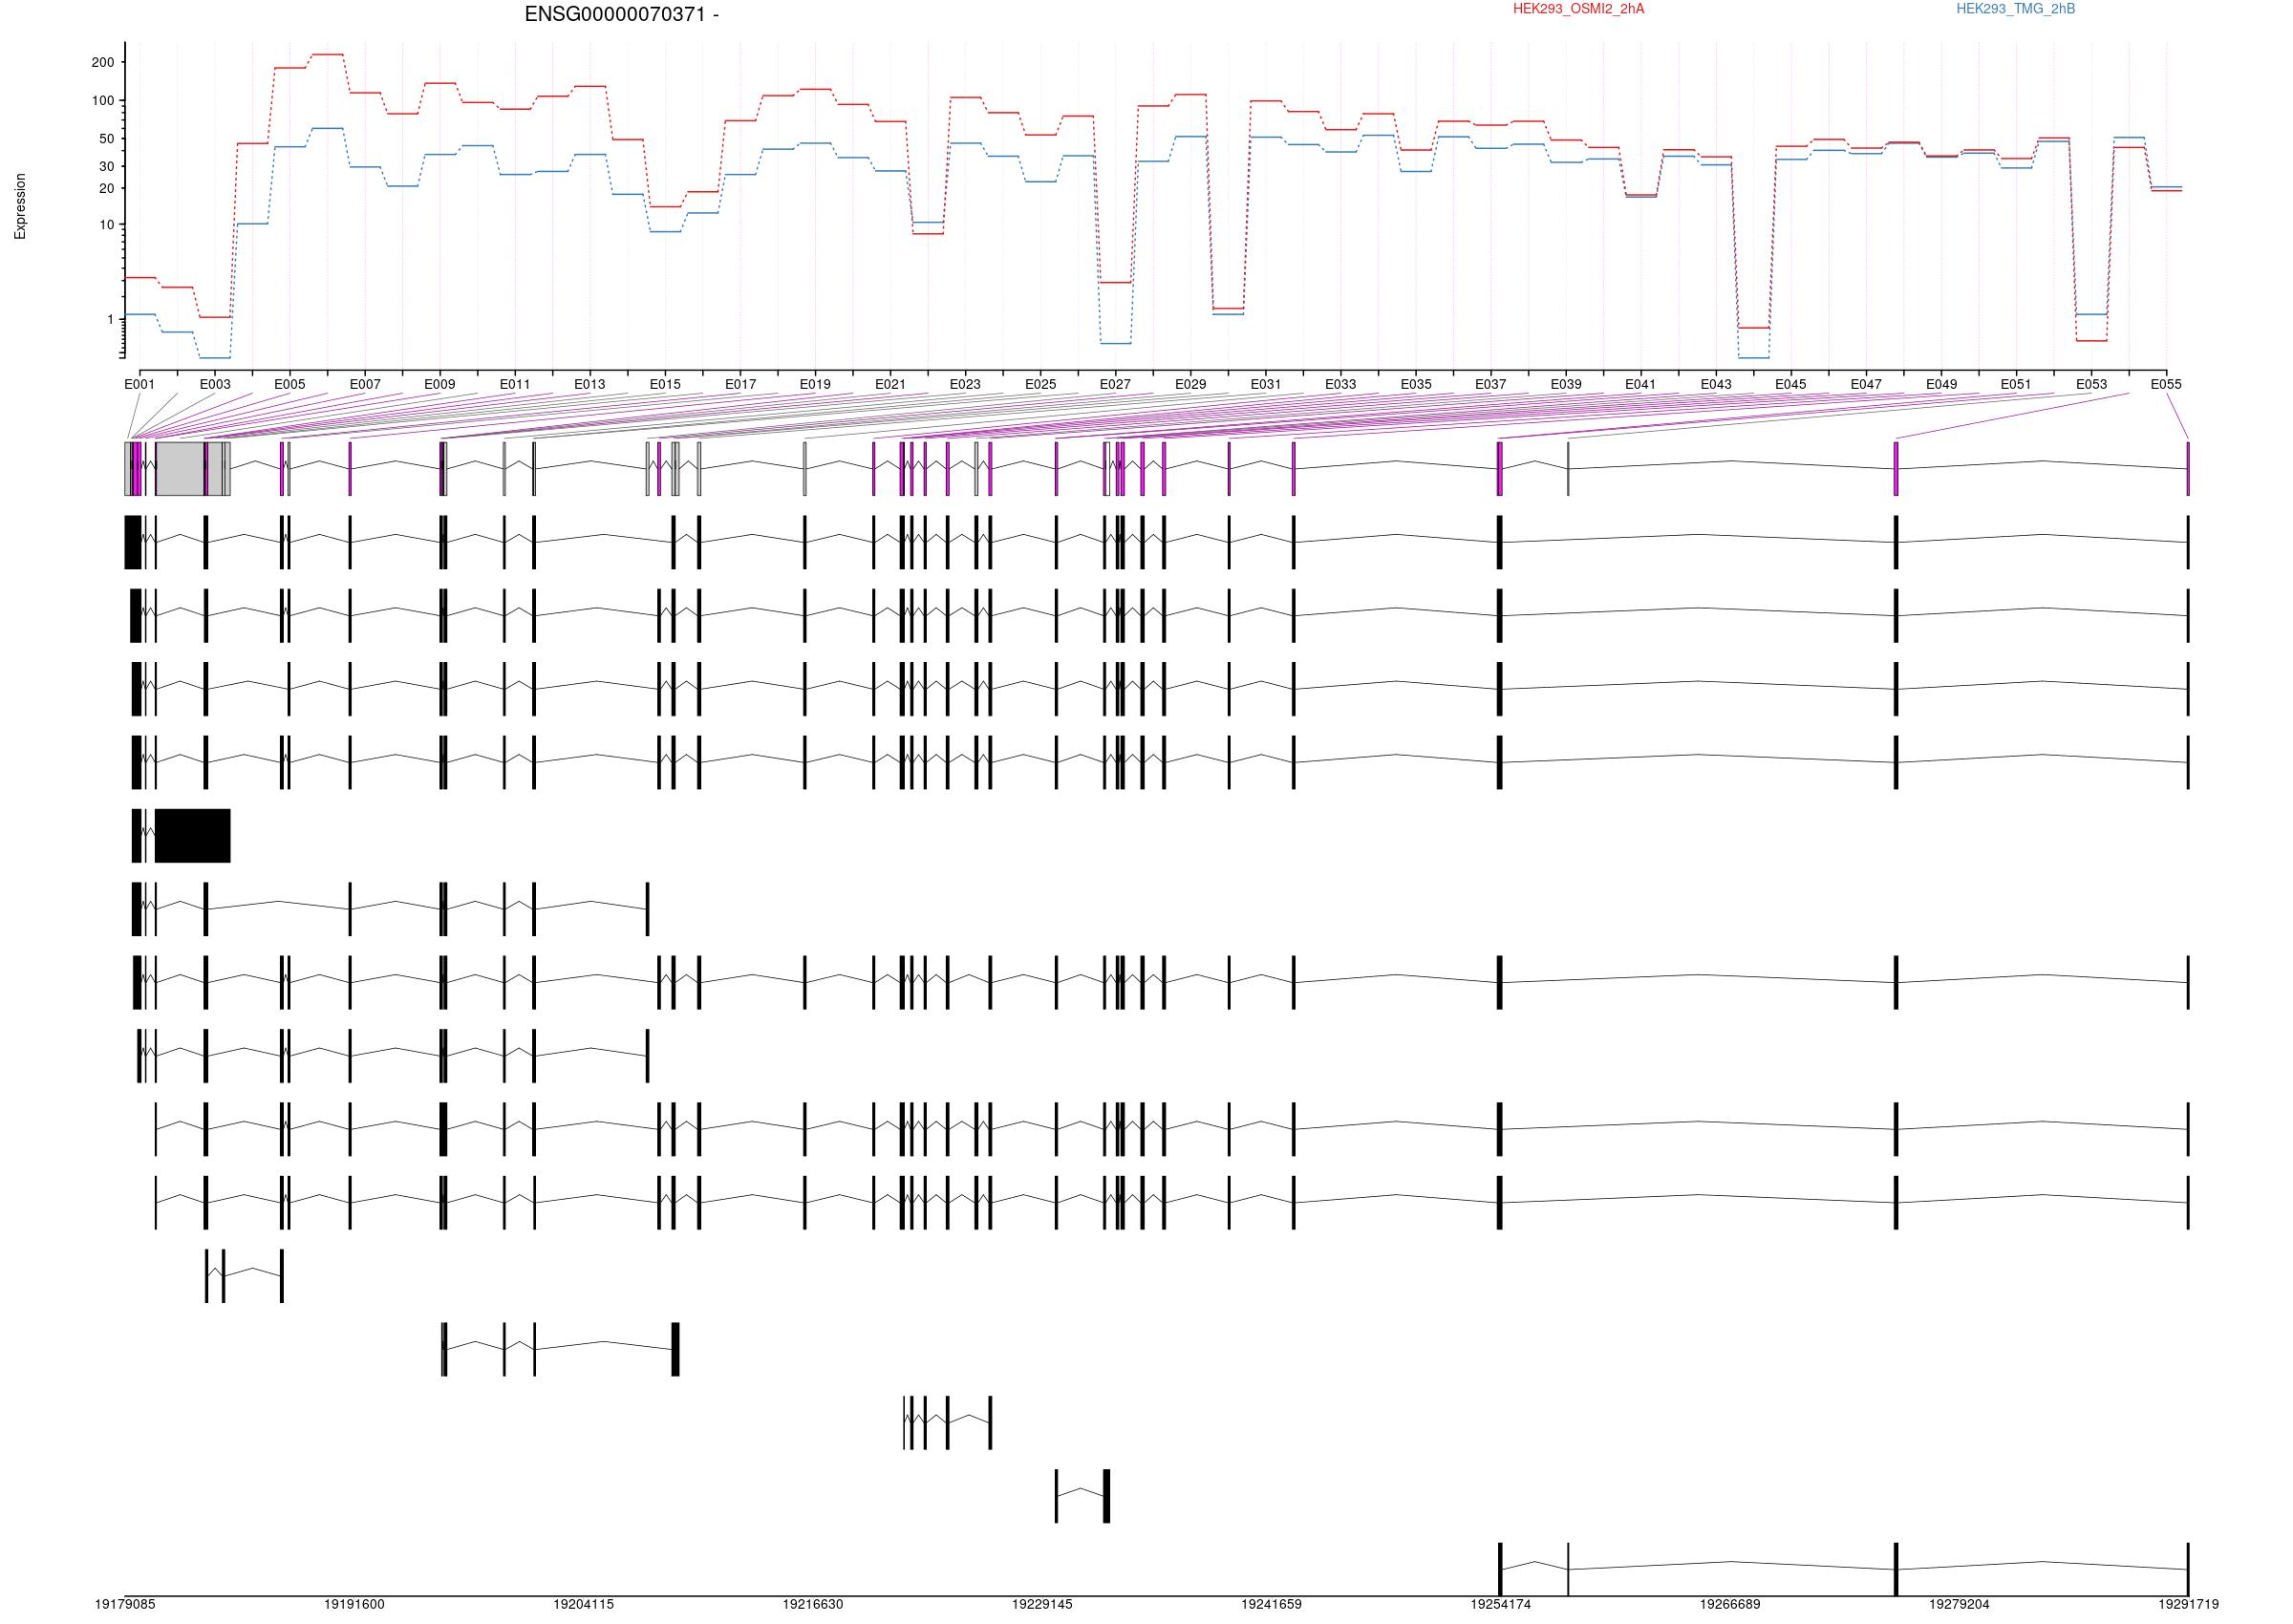Select the HEK293_TMG_2hB legend label

click(2015, 9)
